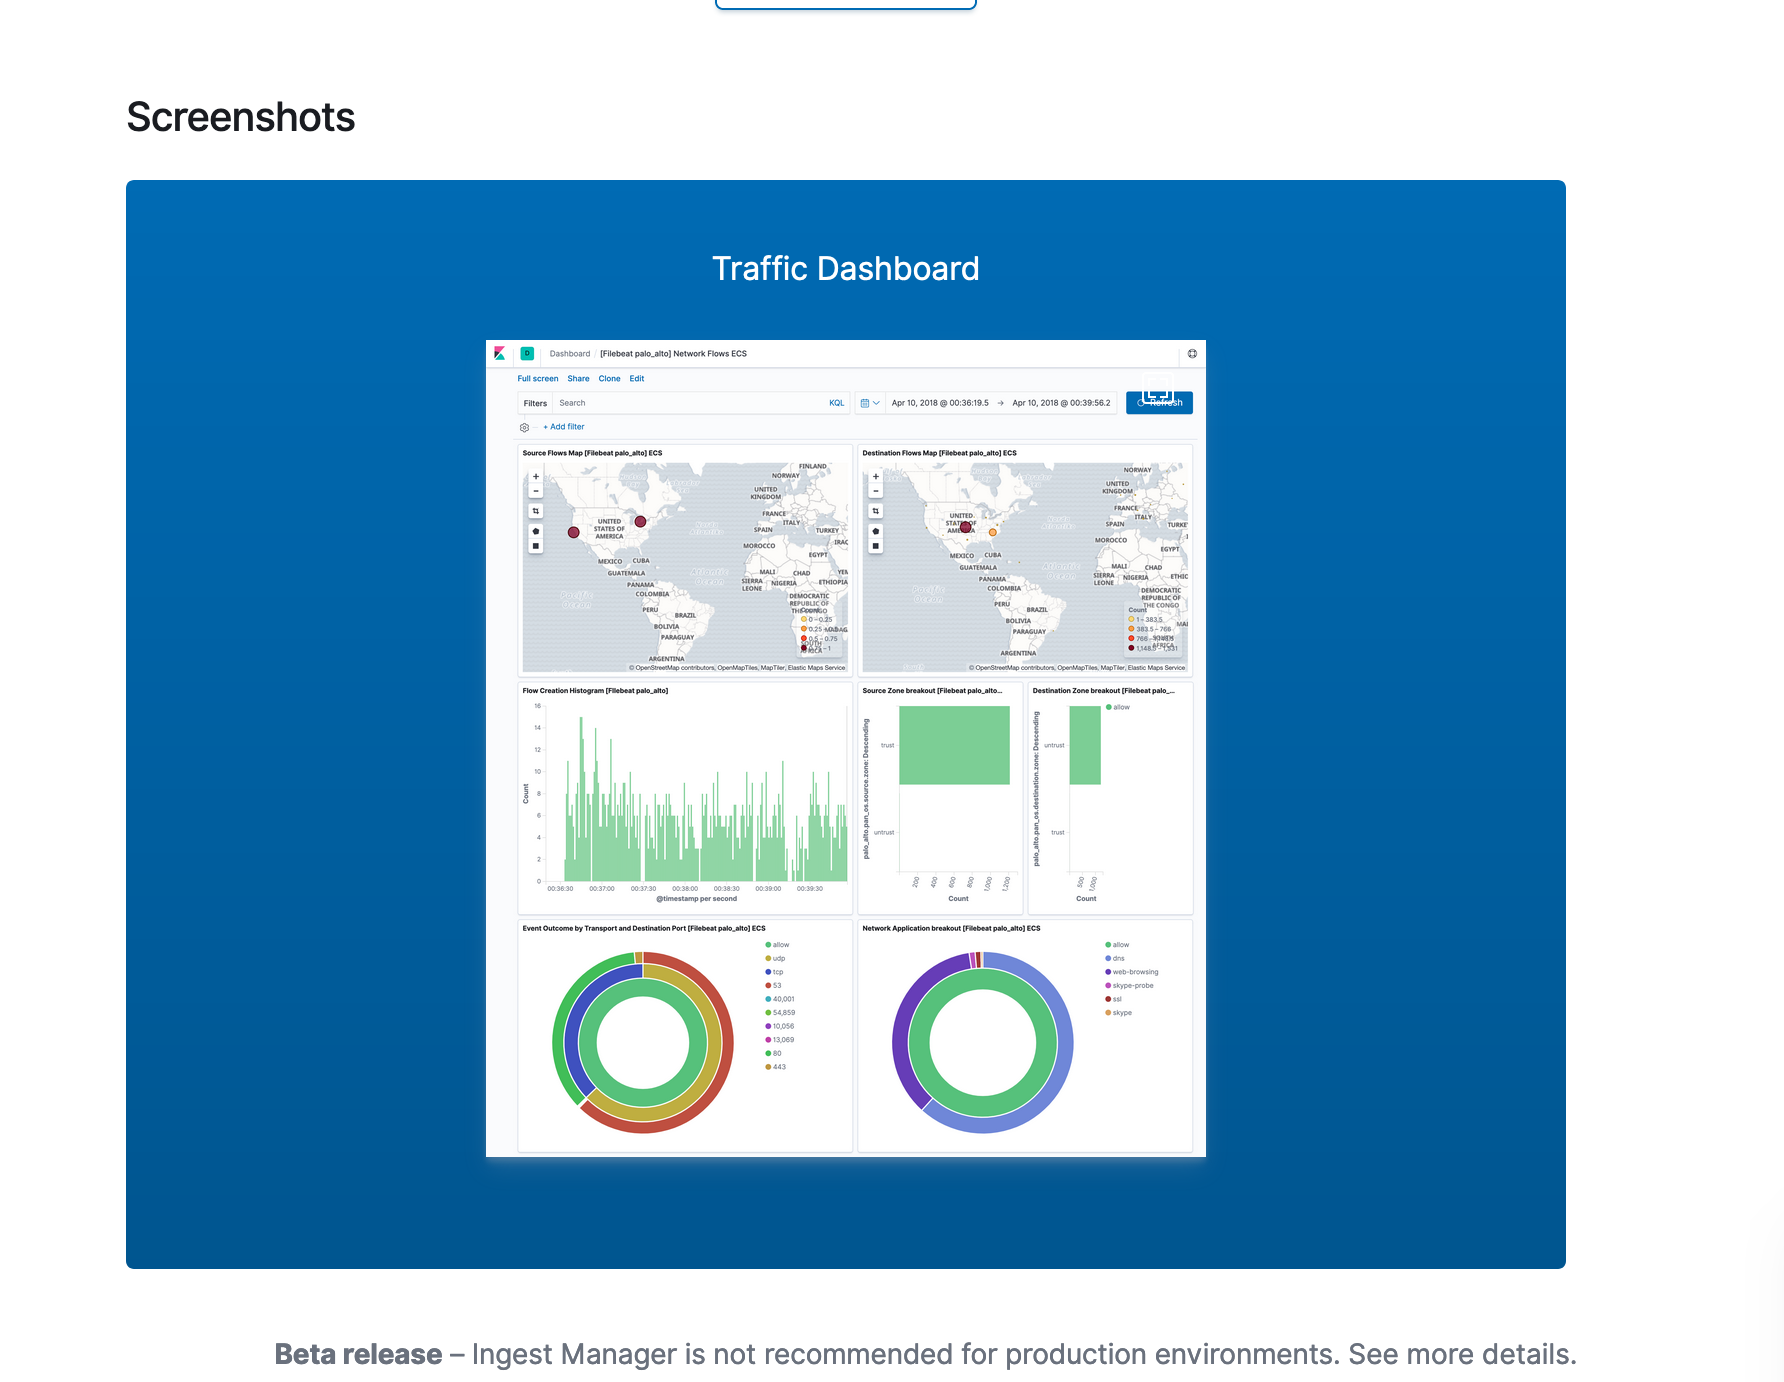Click the Network Application breakout panel title

[x=951, y=929]
